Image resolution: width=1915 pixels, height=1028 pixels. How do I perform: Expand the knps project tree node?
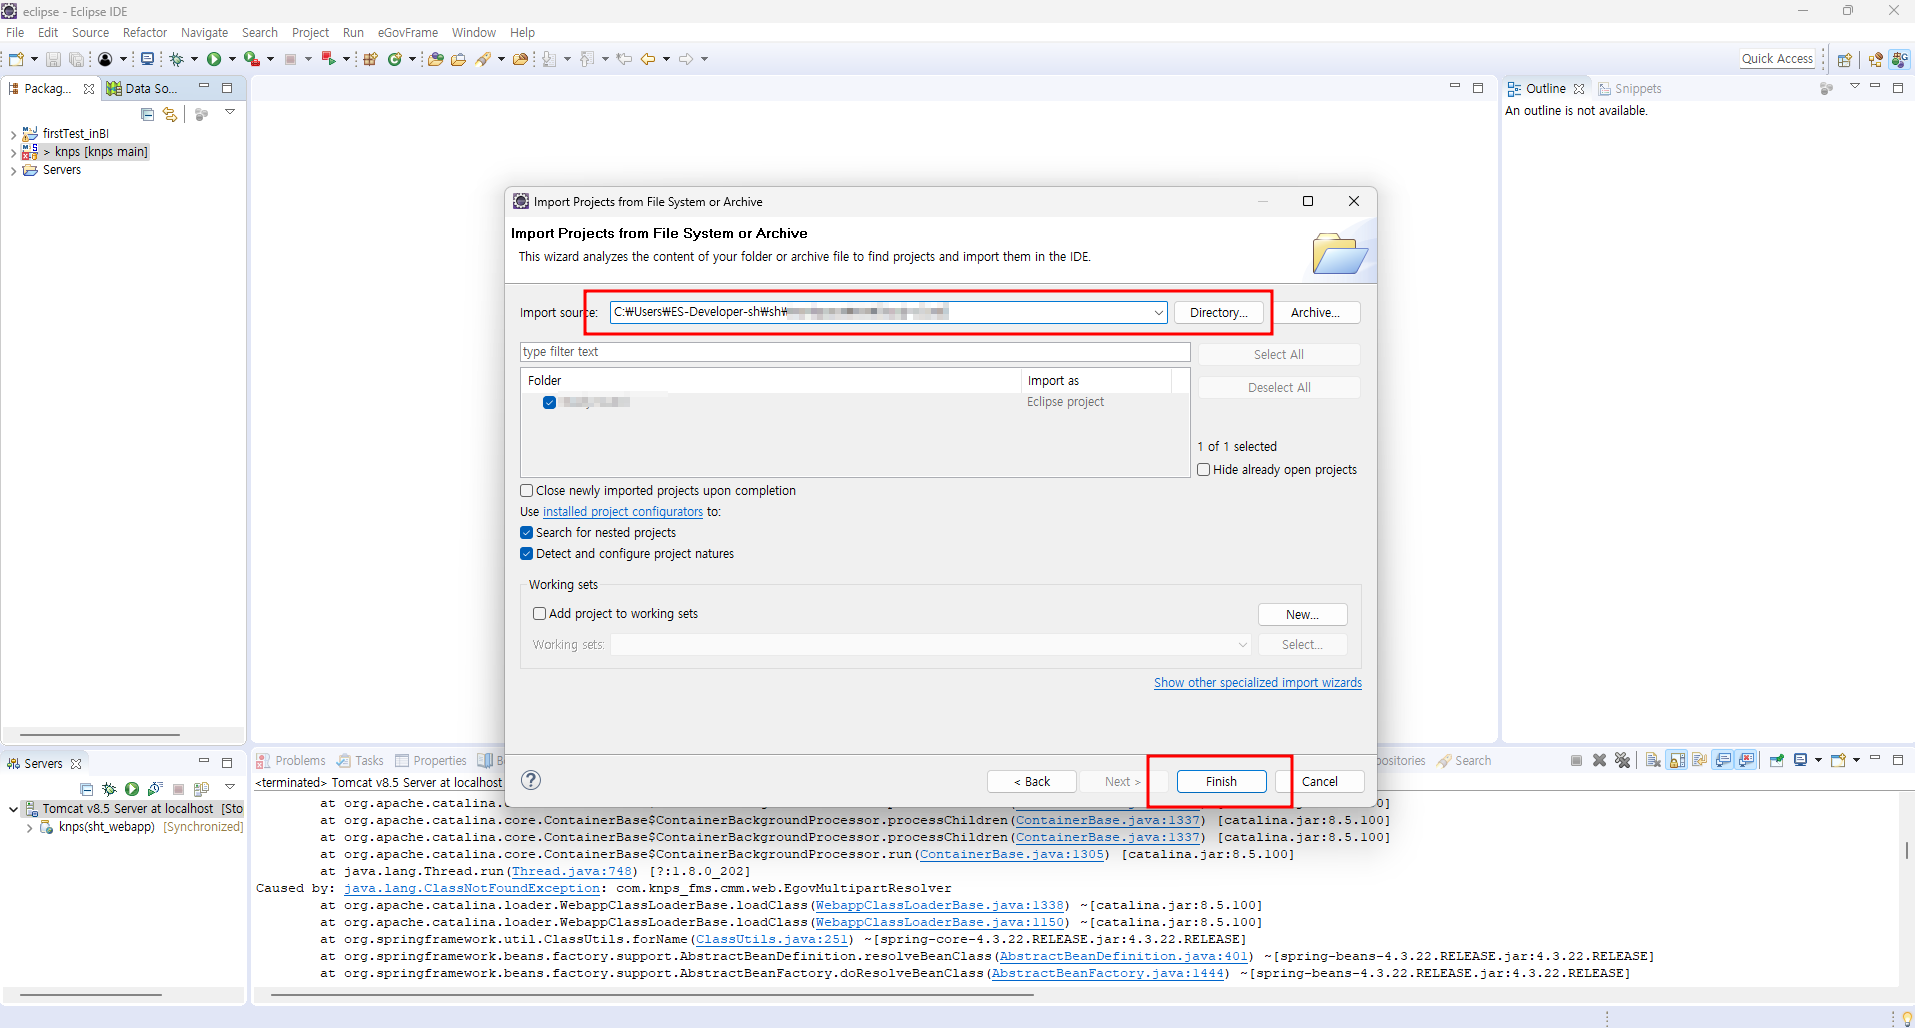13,152
